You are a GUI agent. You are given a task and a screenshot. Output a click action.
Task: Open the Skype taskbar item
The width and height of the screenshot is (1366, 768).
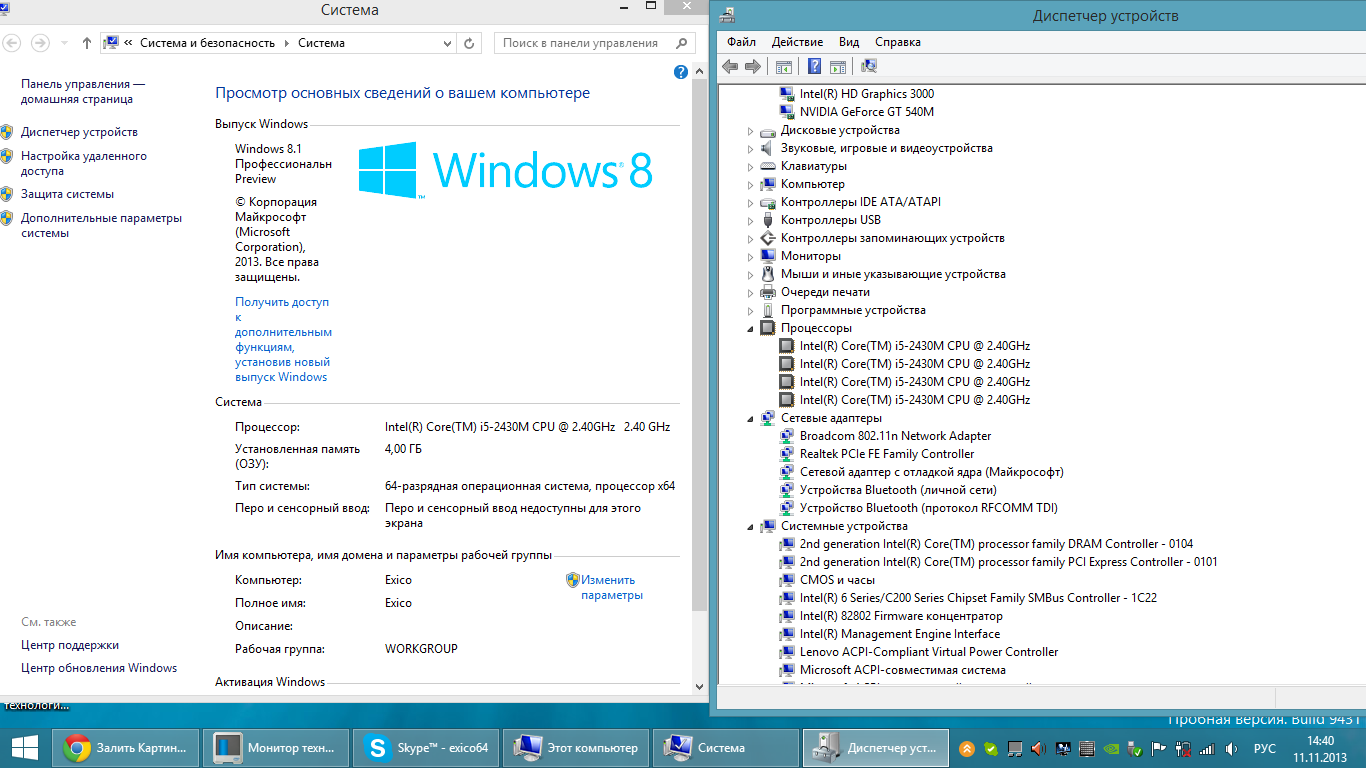coord(427,747)
